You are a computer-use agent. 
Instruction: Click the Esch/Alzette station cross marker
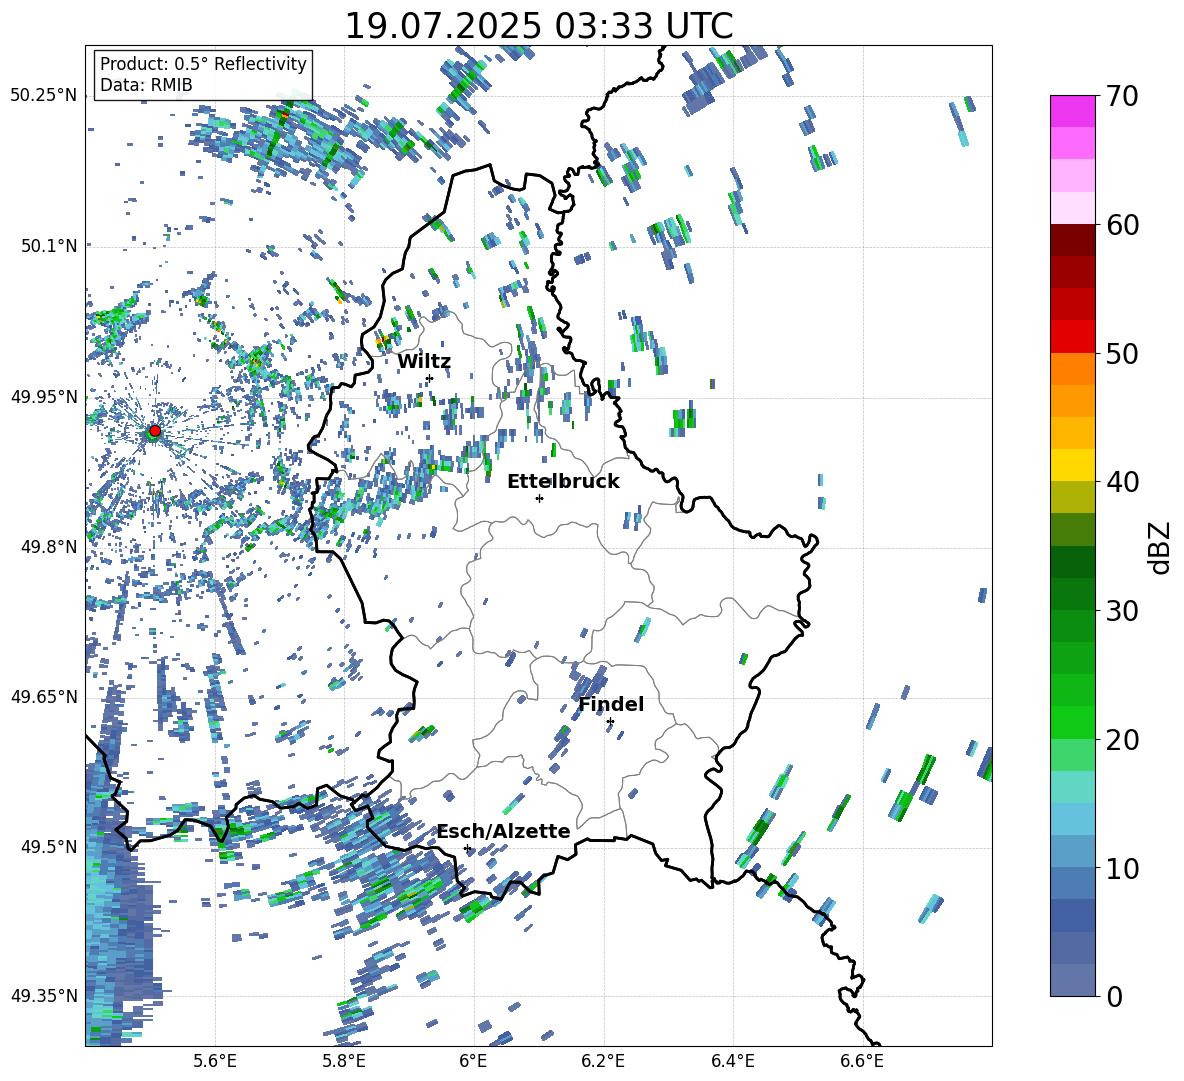[x=467, y=848]
